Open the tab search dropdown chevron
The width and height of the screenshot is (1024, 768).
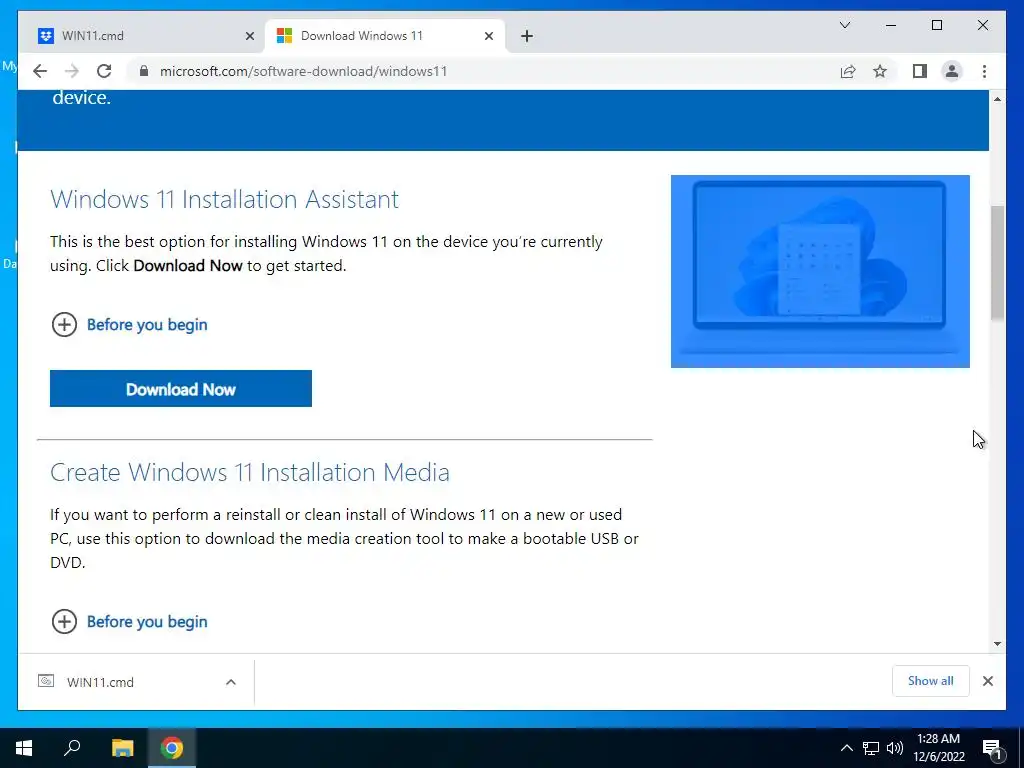click(x=844, y=25)
